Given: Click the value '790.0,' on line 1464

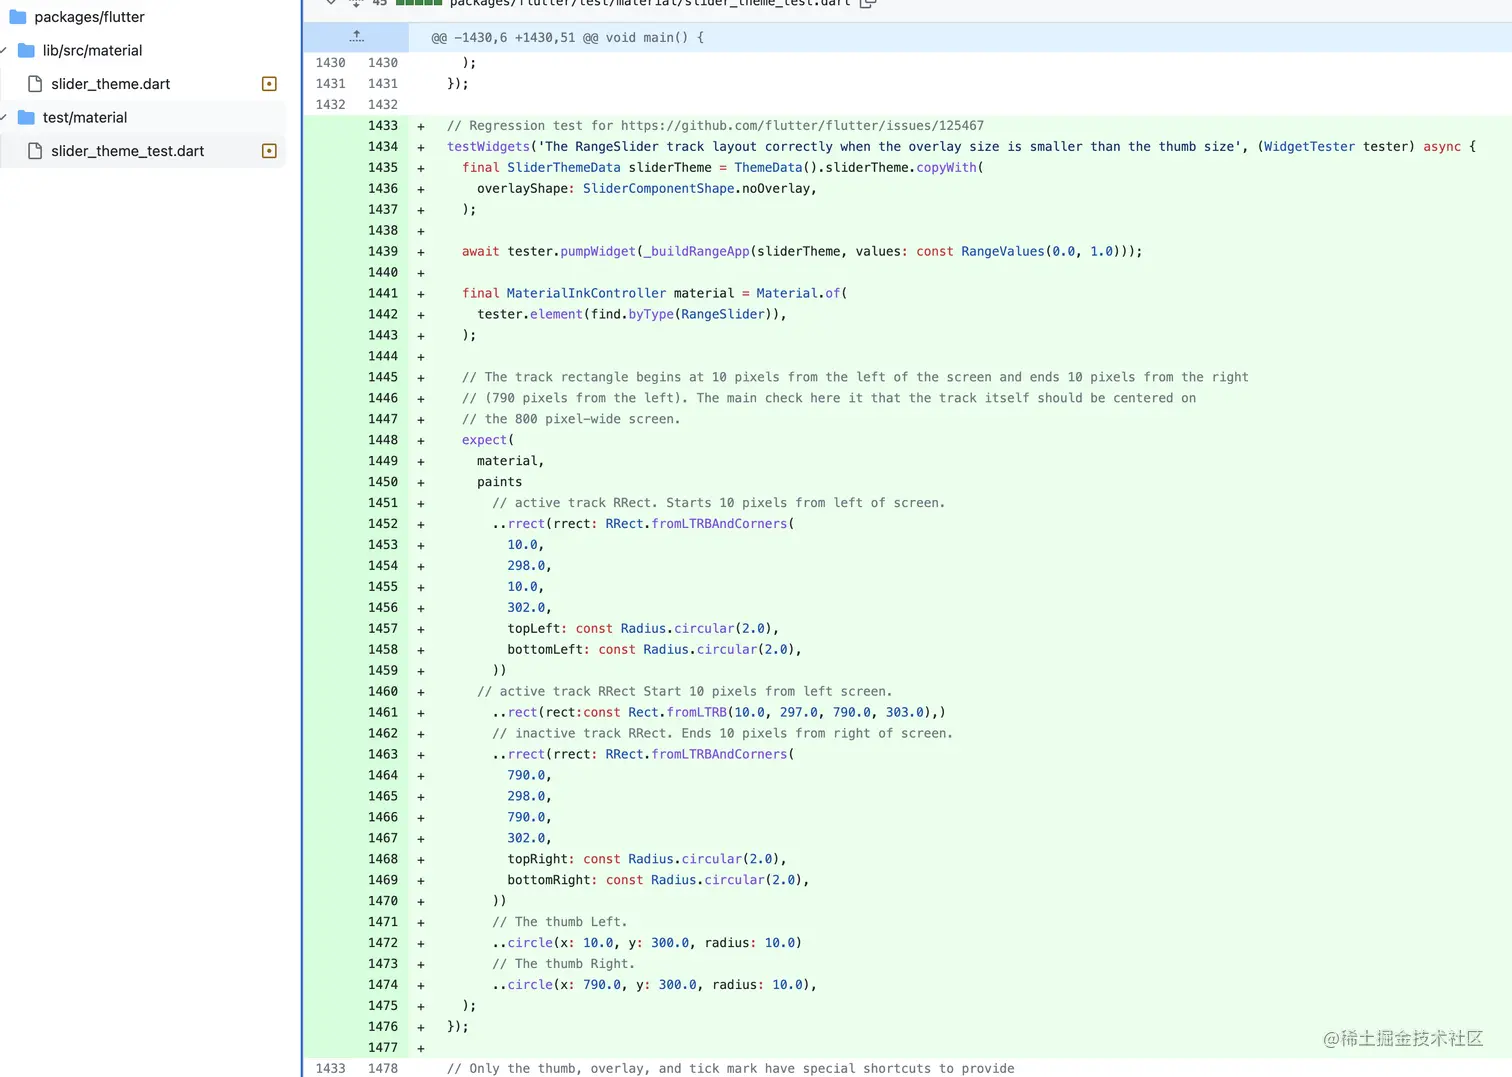Looking at the screenshot, I should pos(530,776).
